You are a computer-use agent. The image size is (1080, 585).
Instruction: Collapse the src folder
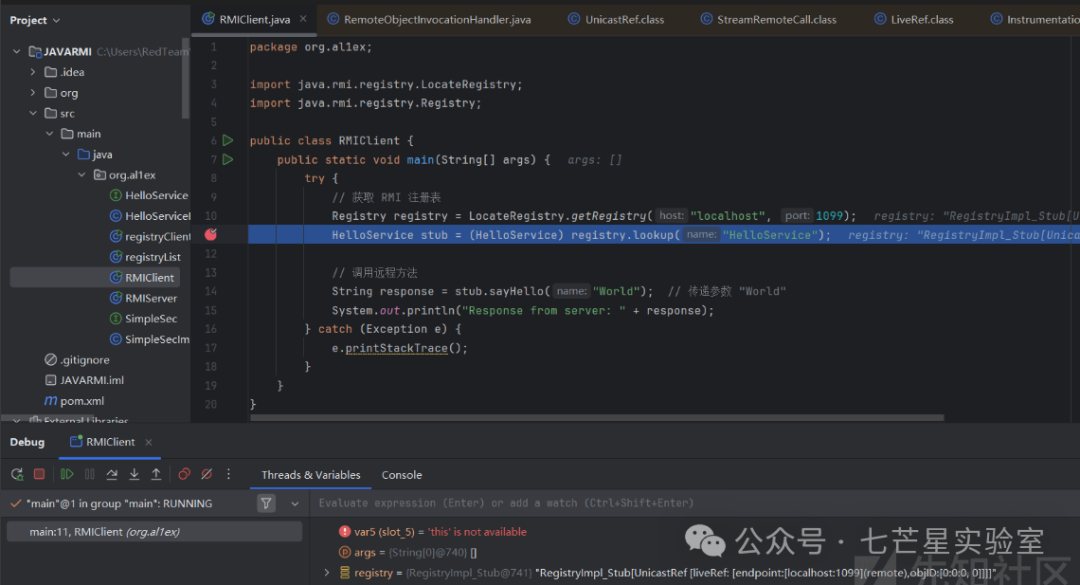32,113
